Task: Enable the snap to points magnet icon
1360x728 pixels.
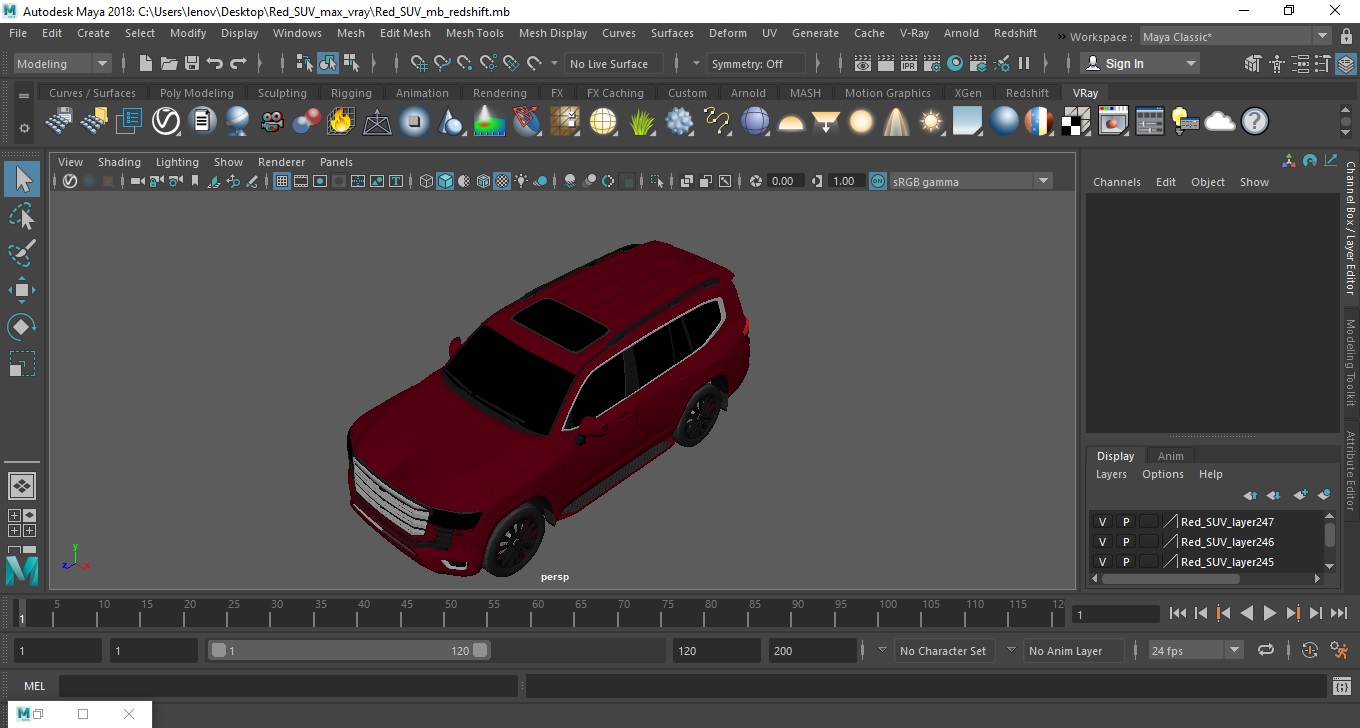Action: click(x=465, y=63)
